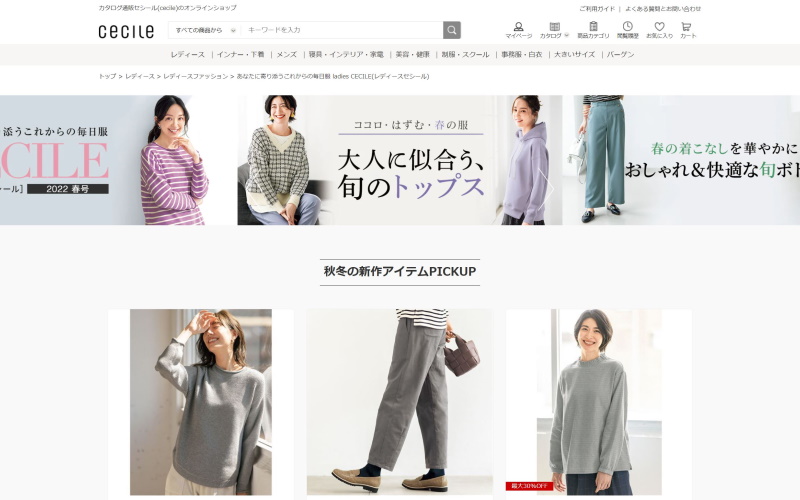Open お気に入り favorites heart icon
The image size is (800, 500).
pos(659,30)
